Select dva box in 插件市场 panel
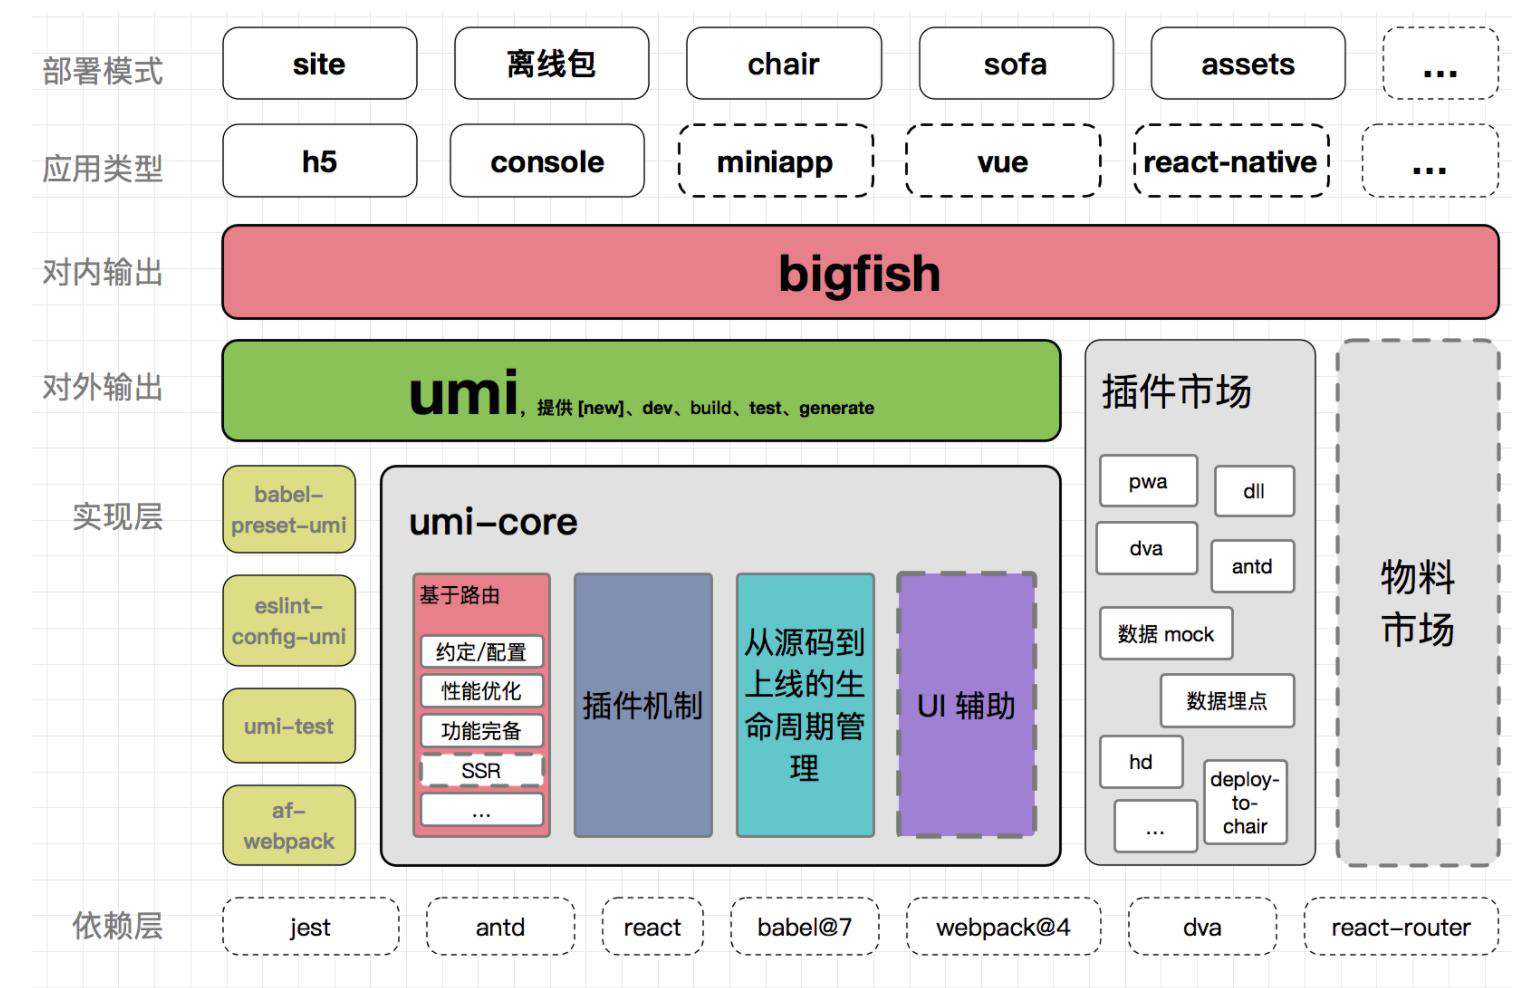This screenshot has width=1530, height=988. tap(1146, 548)
